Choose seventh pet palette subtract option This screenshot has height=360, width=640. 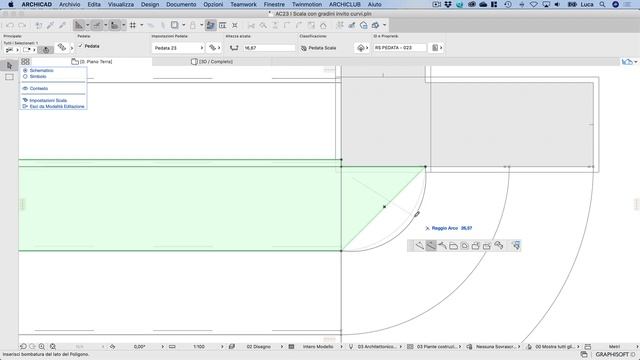pyautogui.click(x=487, y=246)
